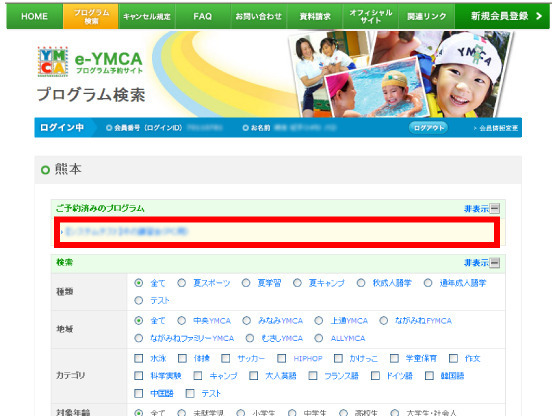Open the FAQ menu item
The width and height of the screenshot is (560, 416).
pos(202,16)
